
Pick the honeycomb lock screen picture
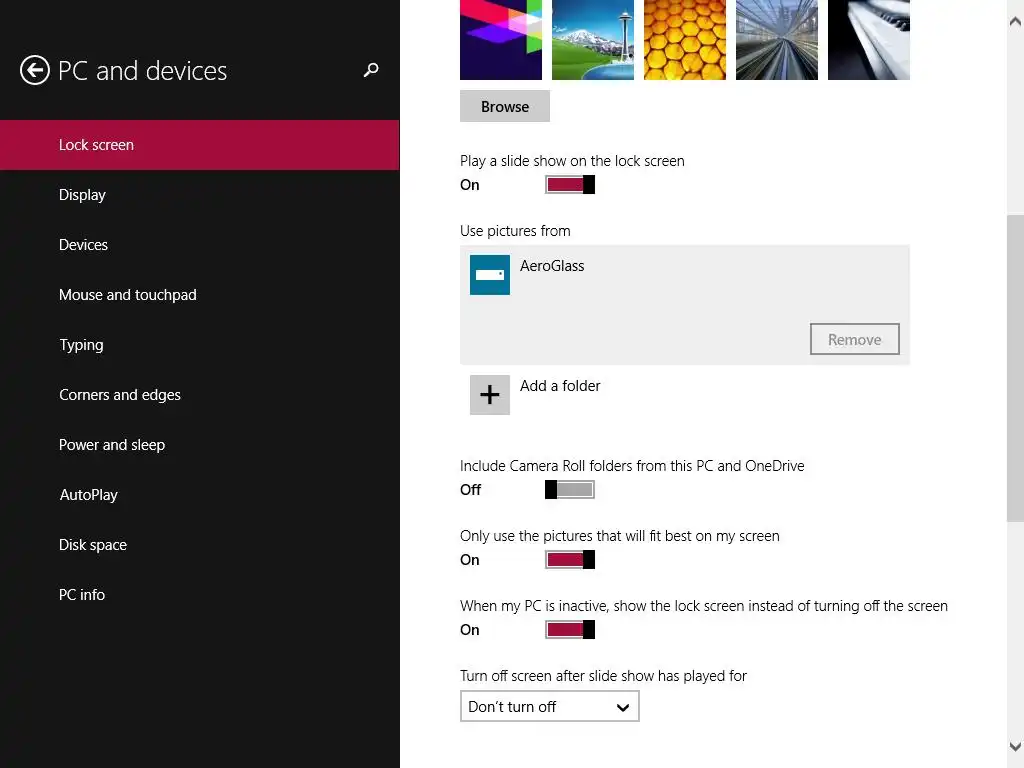[685, 40]
